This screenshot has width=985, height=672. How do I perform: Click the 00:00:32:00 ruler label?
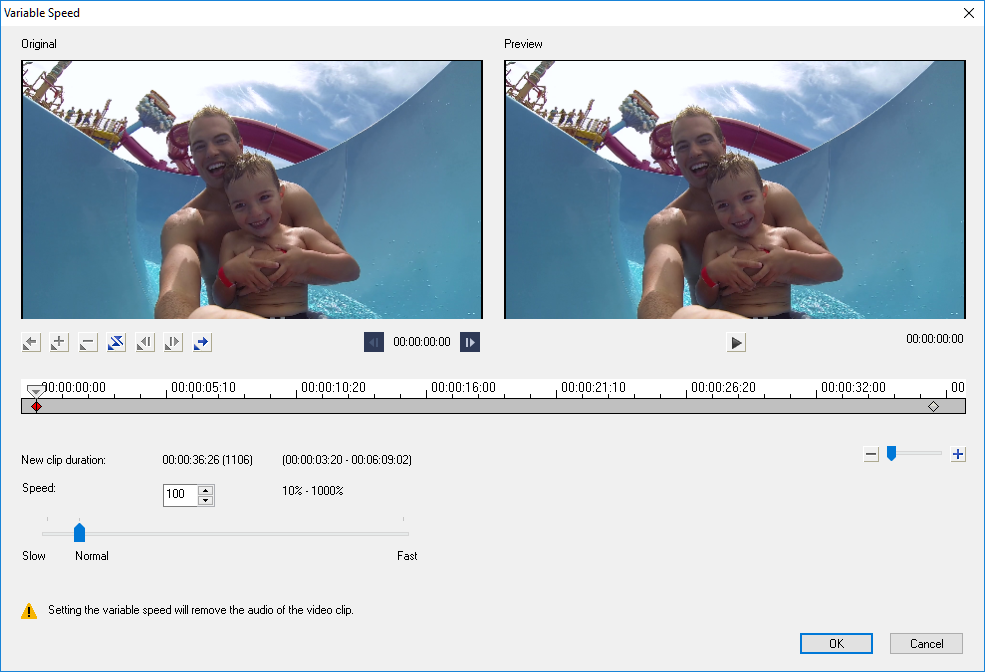(x=854, y=387)
